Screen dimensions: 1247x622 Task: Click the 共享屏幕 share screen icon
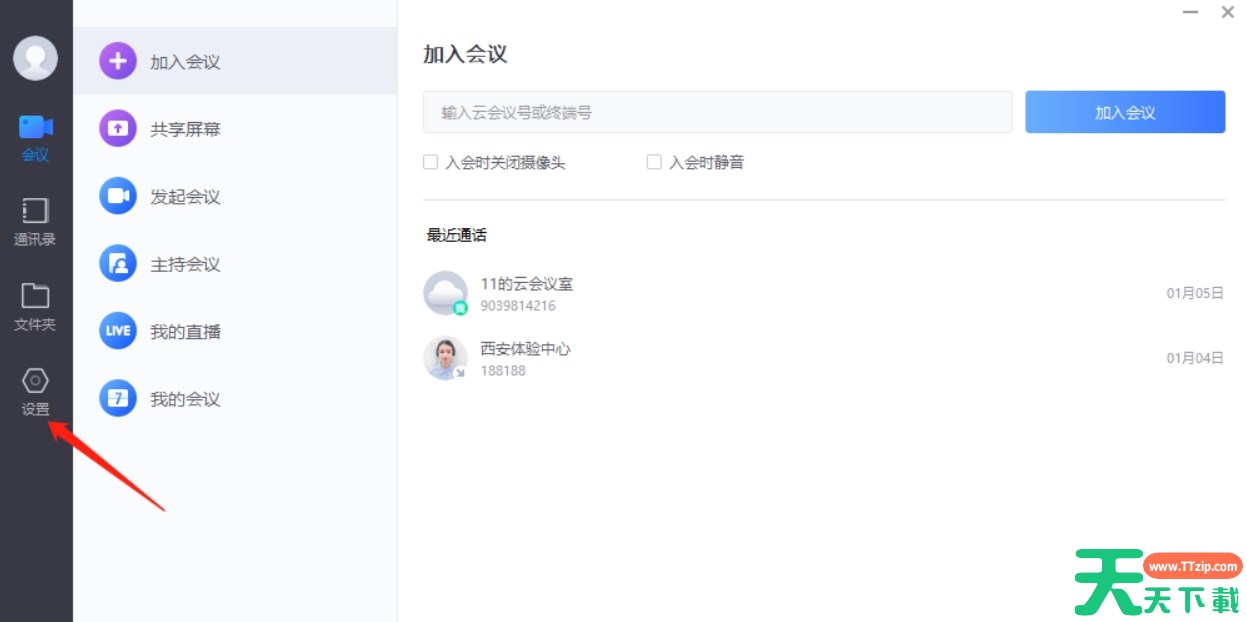(x=118, y=128)
